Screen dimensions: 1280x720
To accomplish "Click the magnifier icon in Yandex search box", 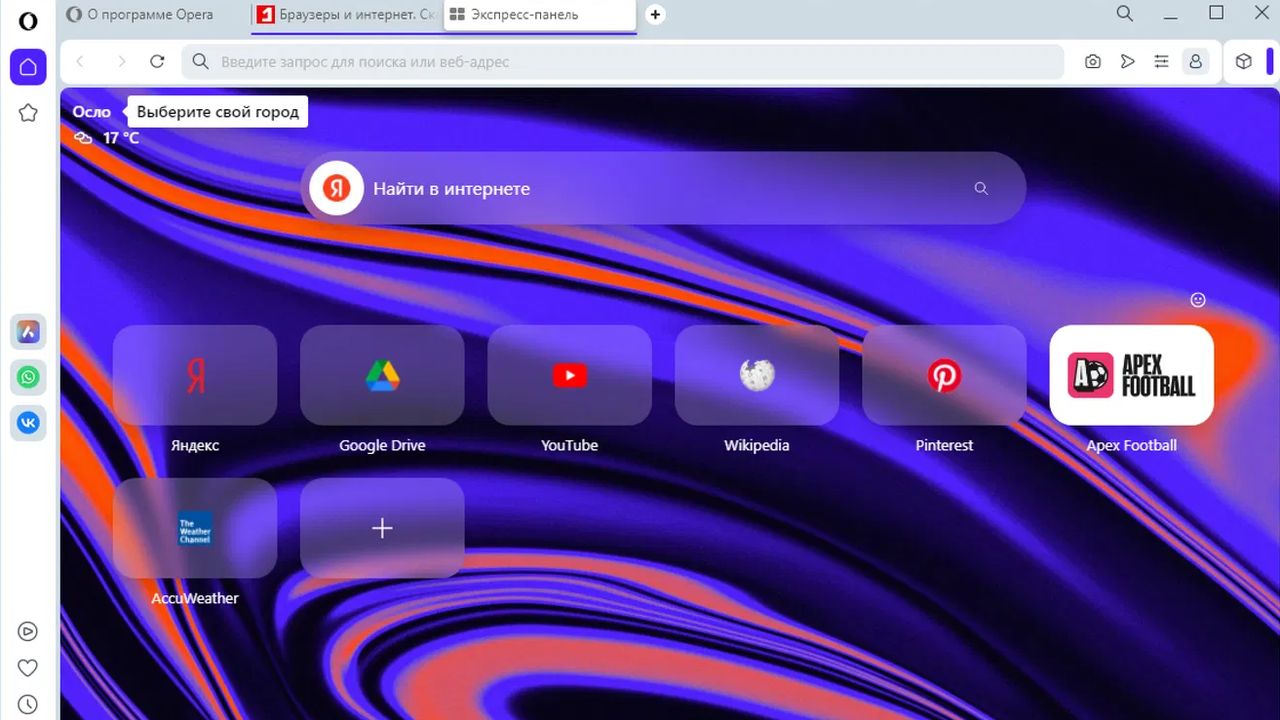I will coord(981,188).
